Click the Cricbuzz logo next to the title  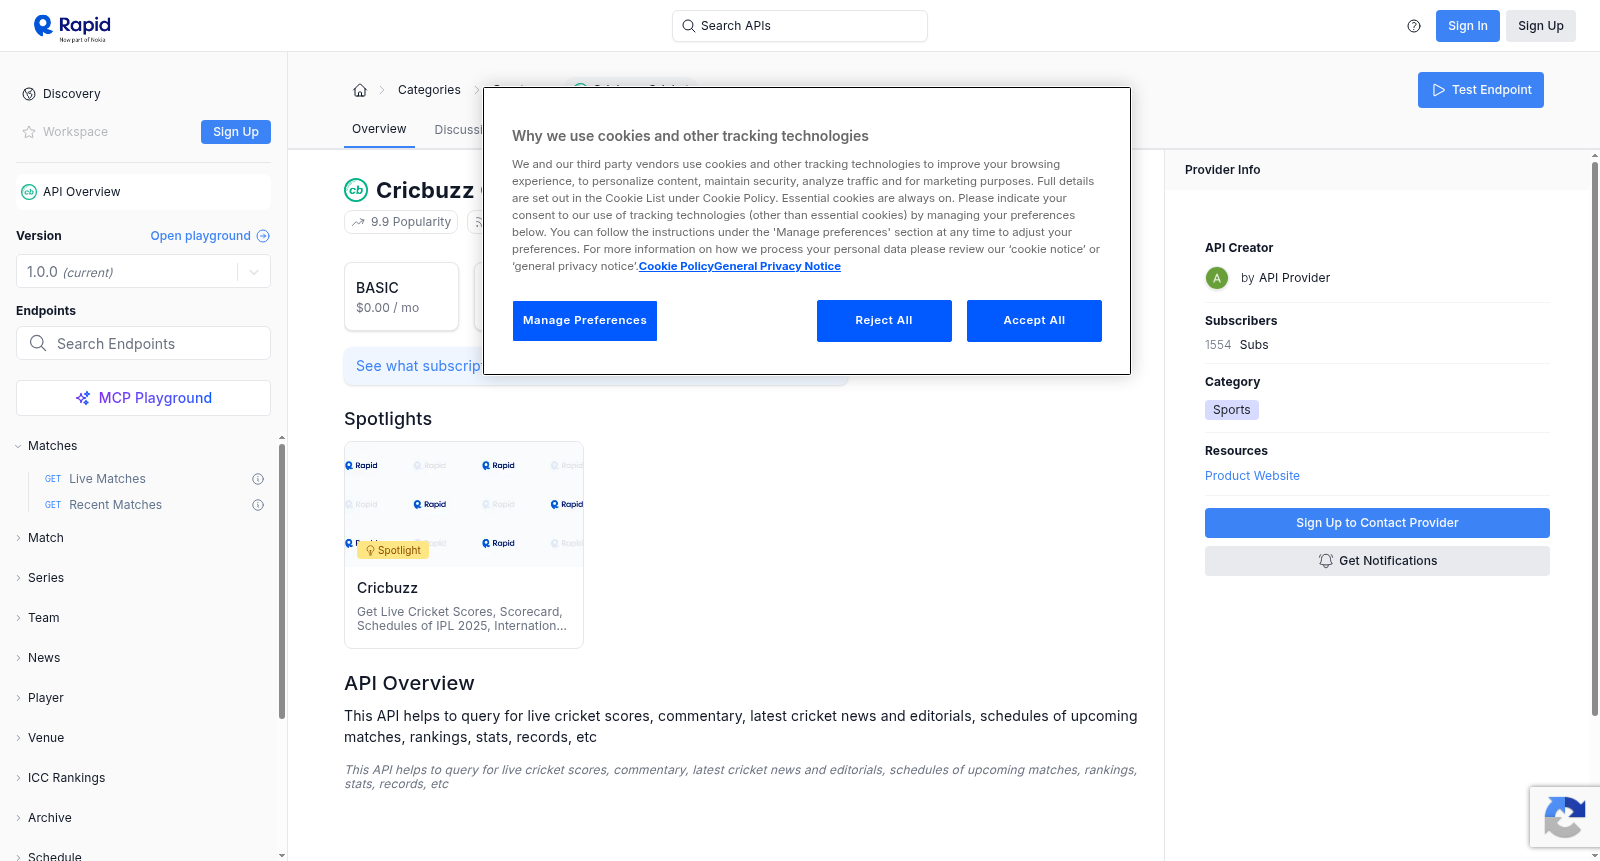click(356, 190)
